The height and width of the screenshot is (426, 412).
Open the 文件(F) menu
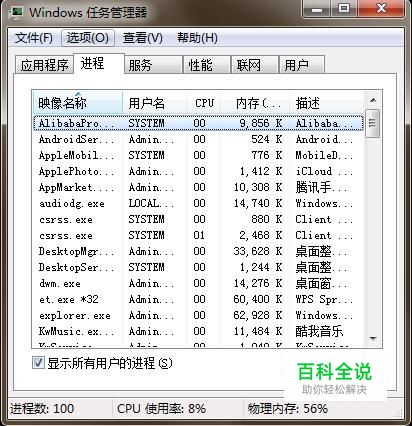point(34,38)
